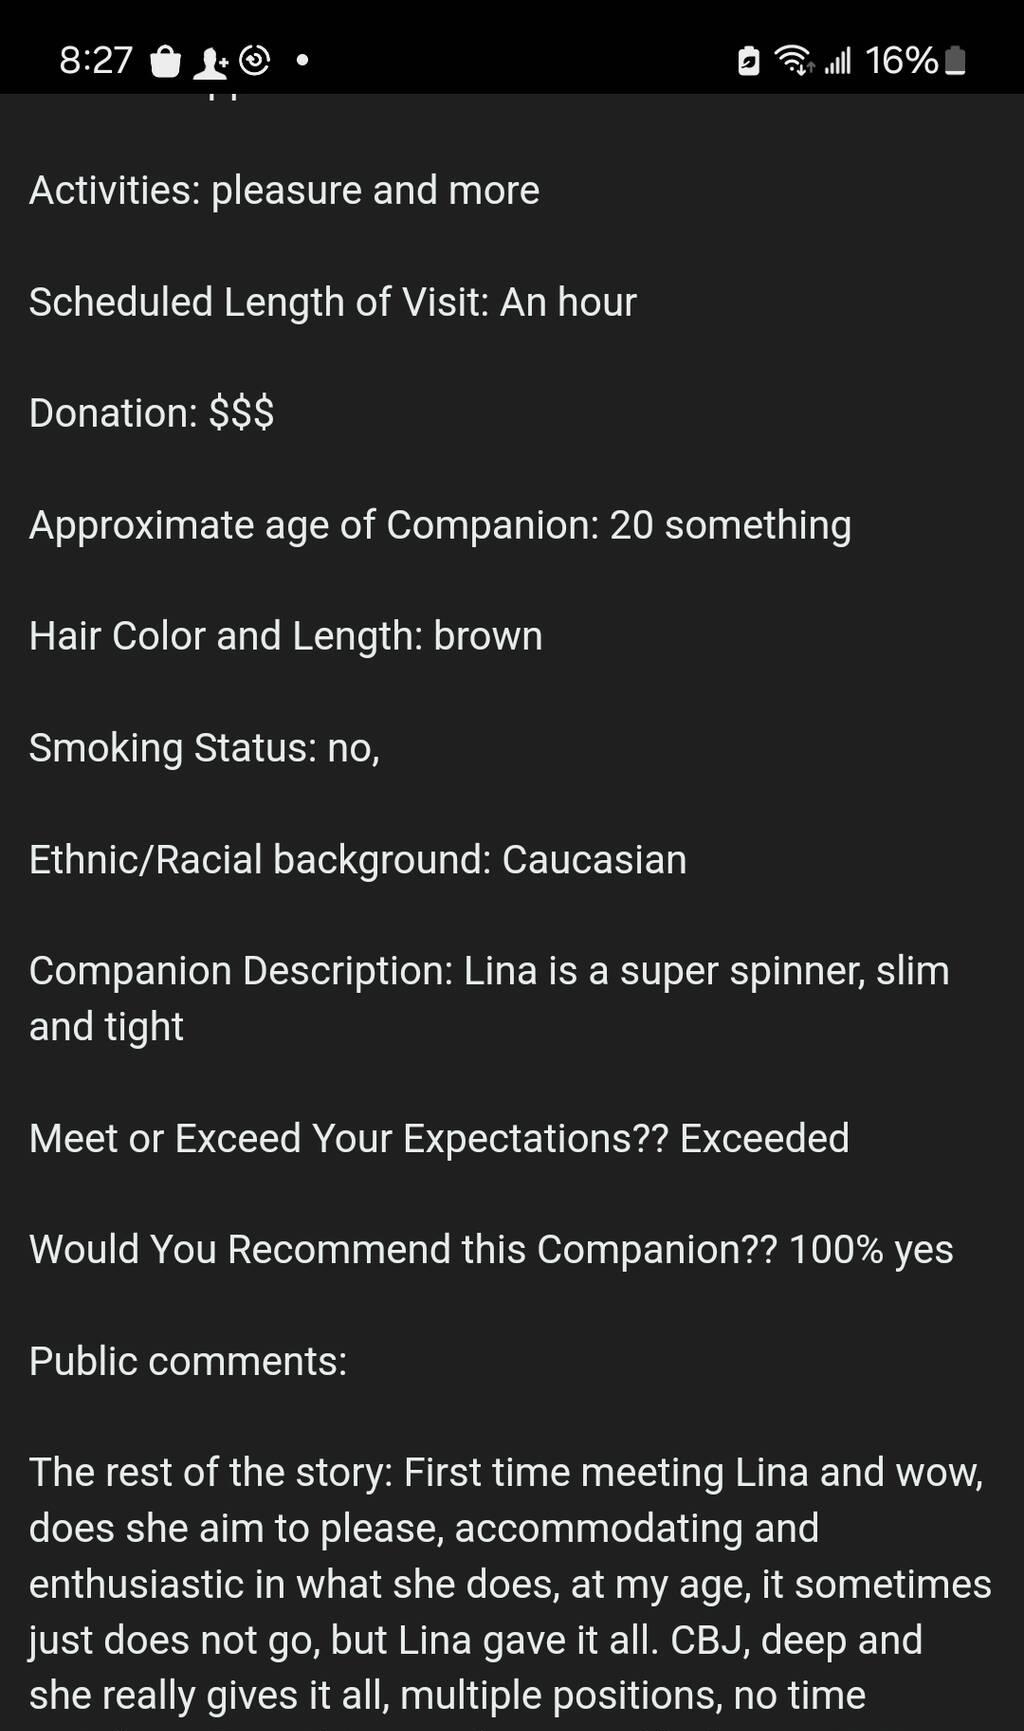Tap the 'Scheduled Length of Visit' line
Viewport: 1024px width, 1731px height.
pyautogui.click(x=332, y=302)
